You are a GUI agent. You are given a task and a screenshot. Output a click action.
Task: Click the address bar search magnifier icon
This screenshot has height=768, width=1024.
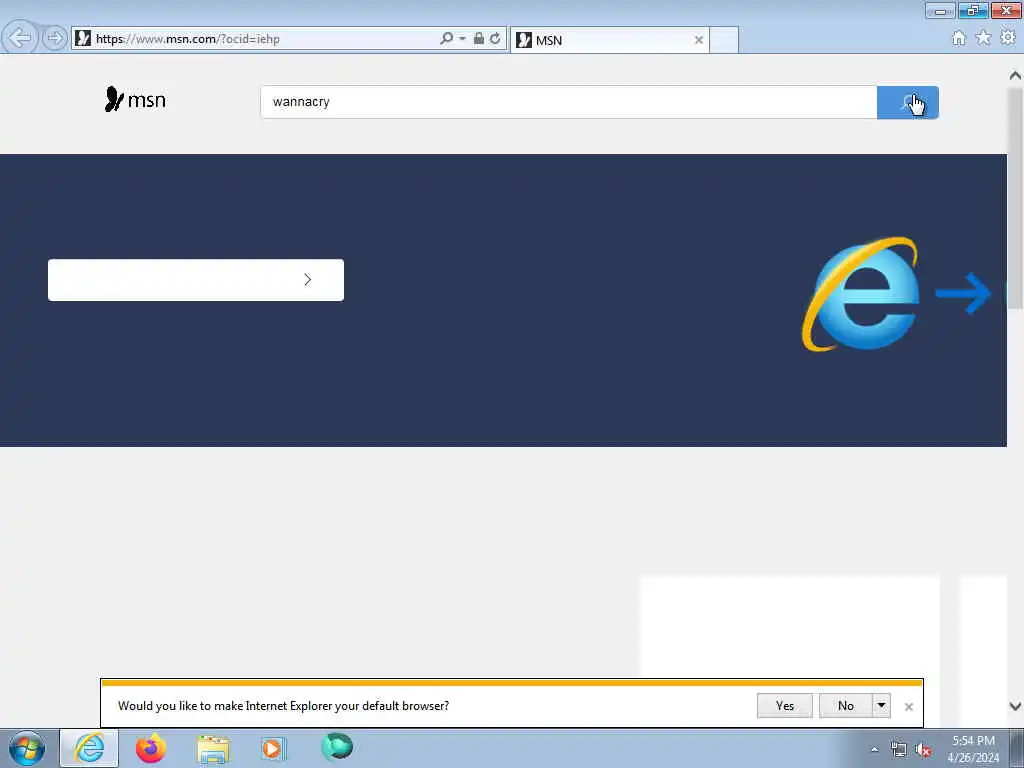click(446, 39)
